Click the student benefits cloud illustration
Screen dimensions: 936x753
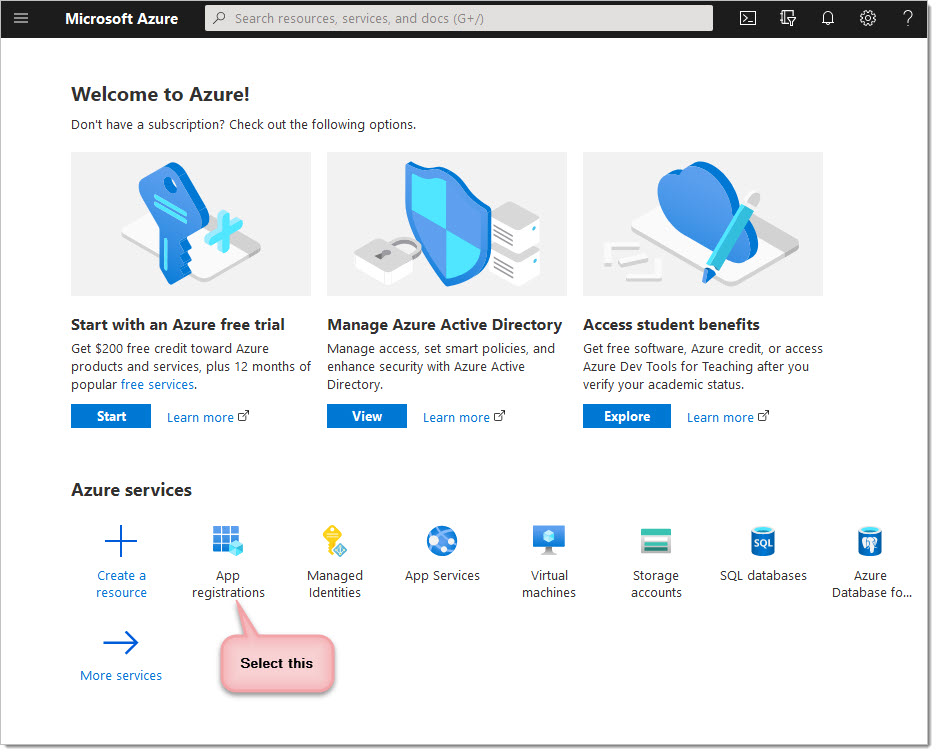[x=703, y=224]
